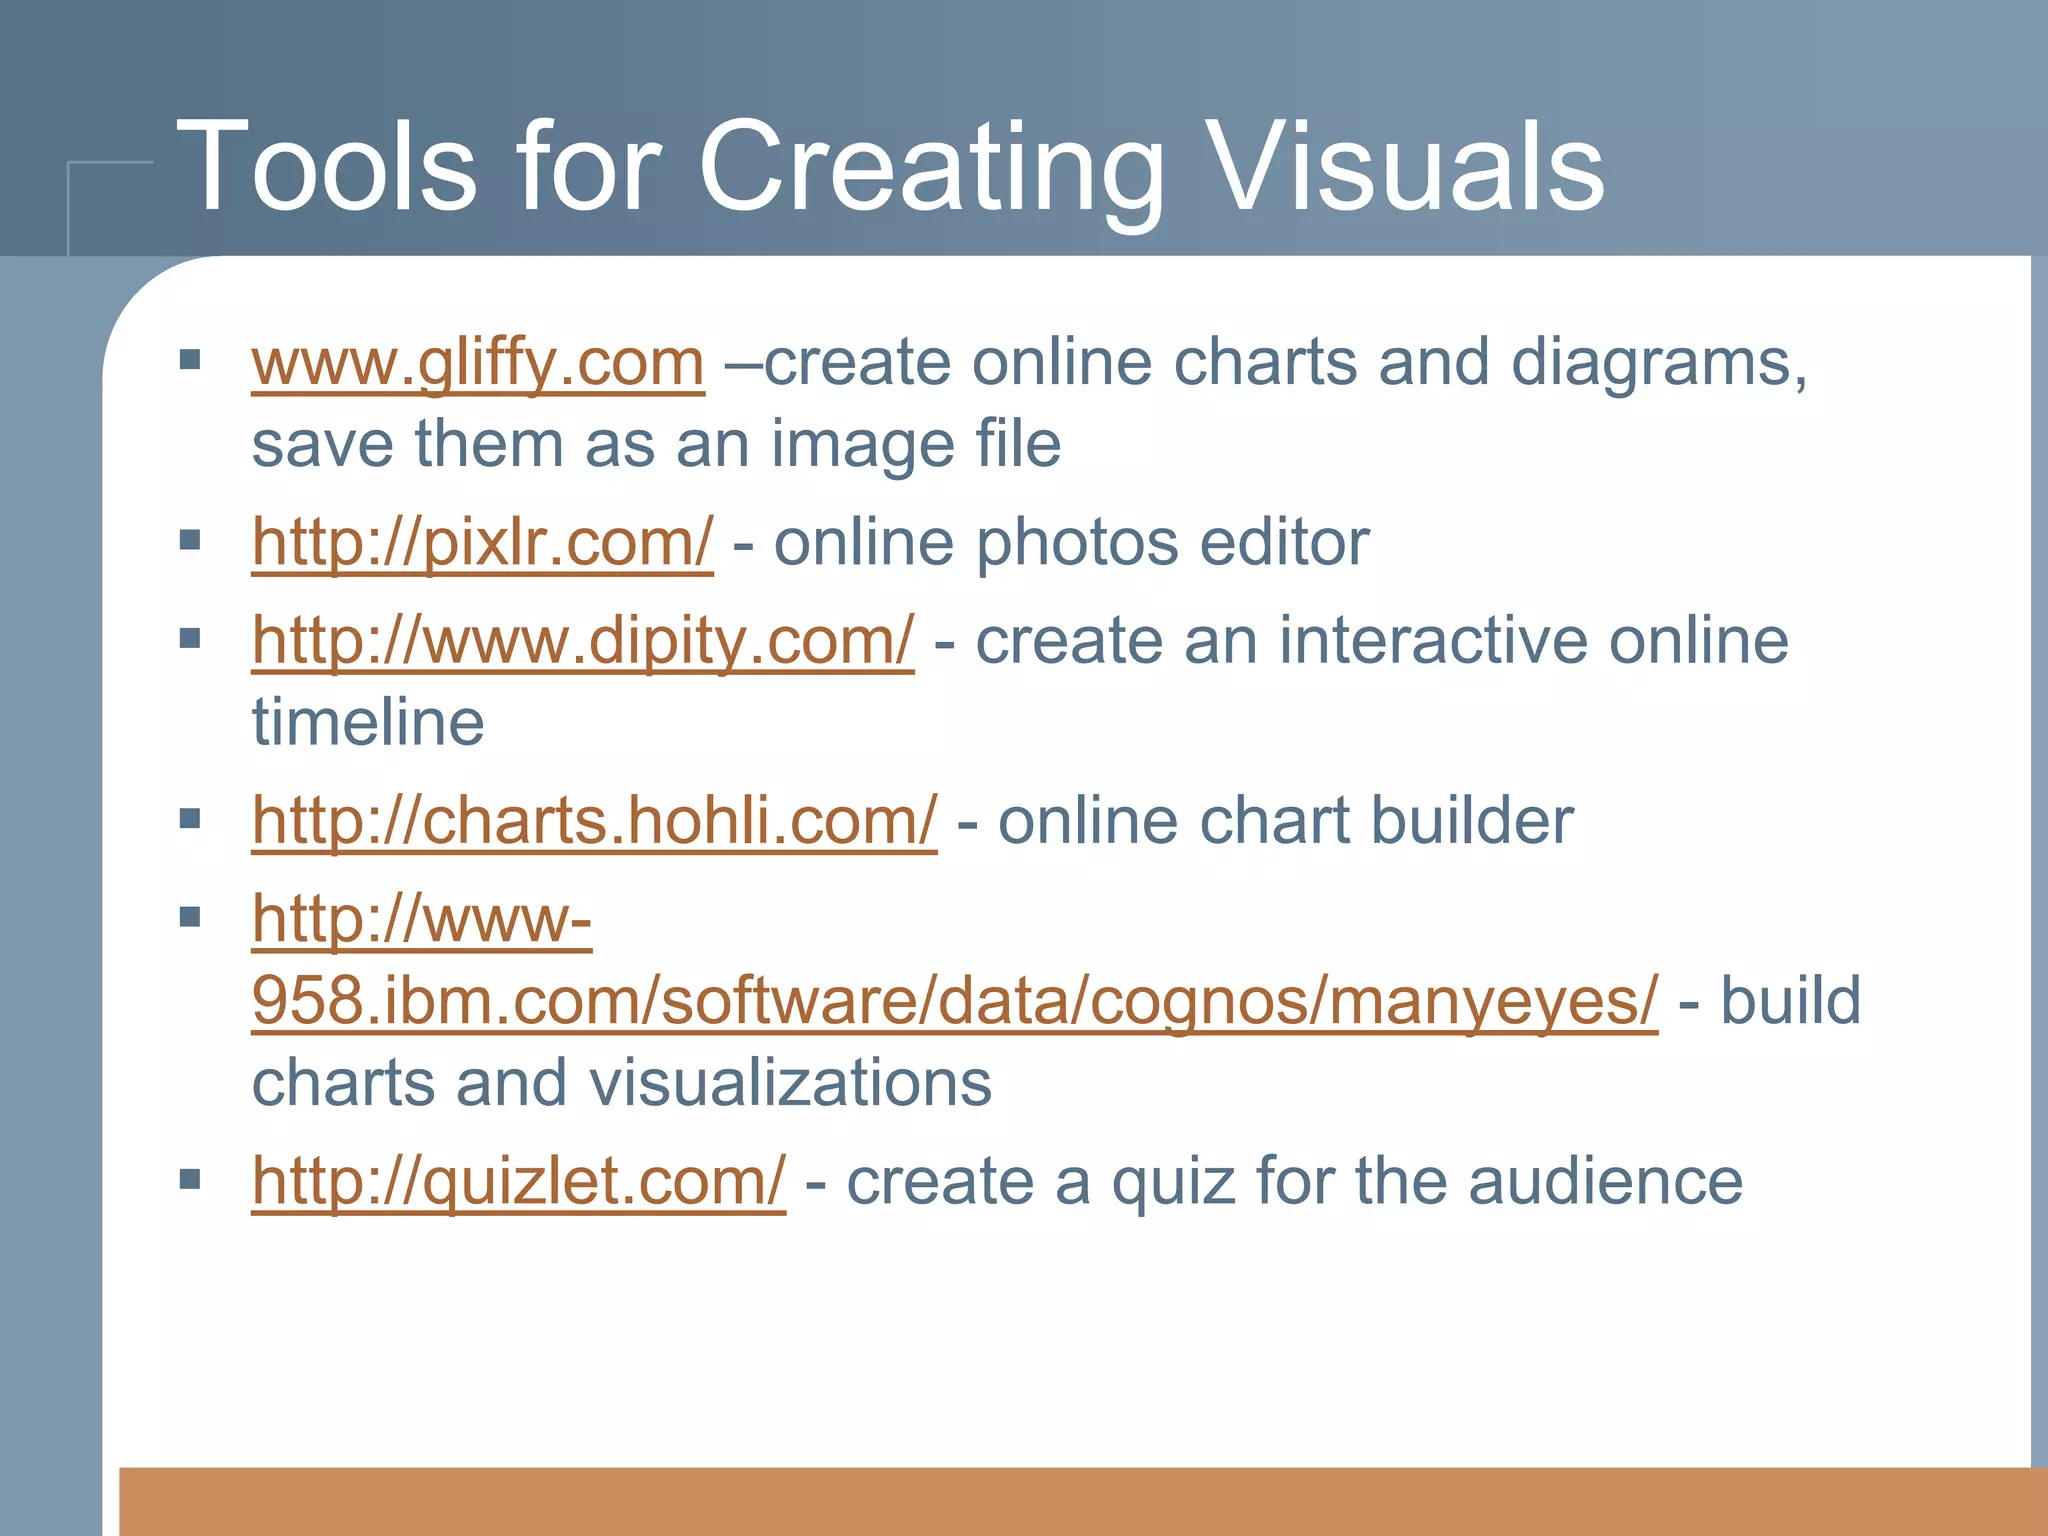Click 'create a quiz for the audience'
The width and height of the screenshot is (2048, 1536).
pyautogui.click(x=1295, y=1182)
